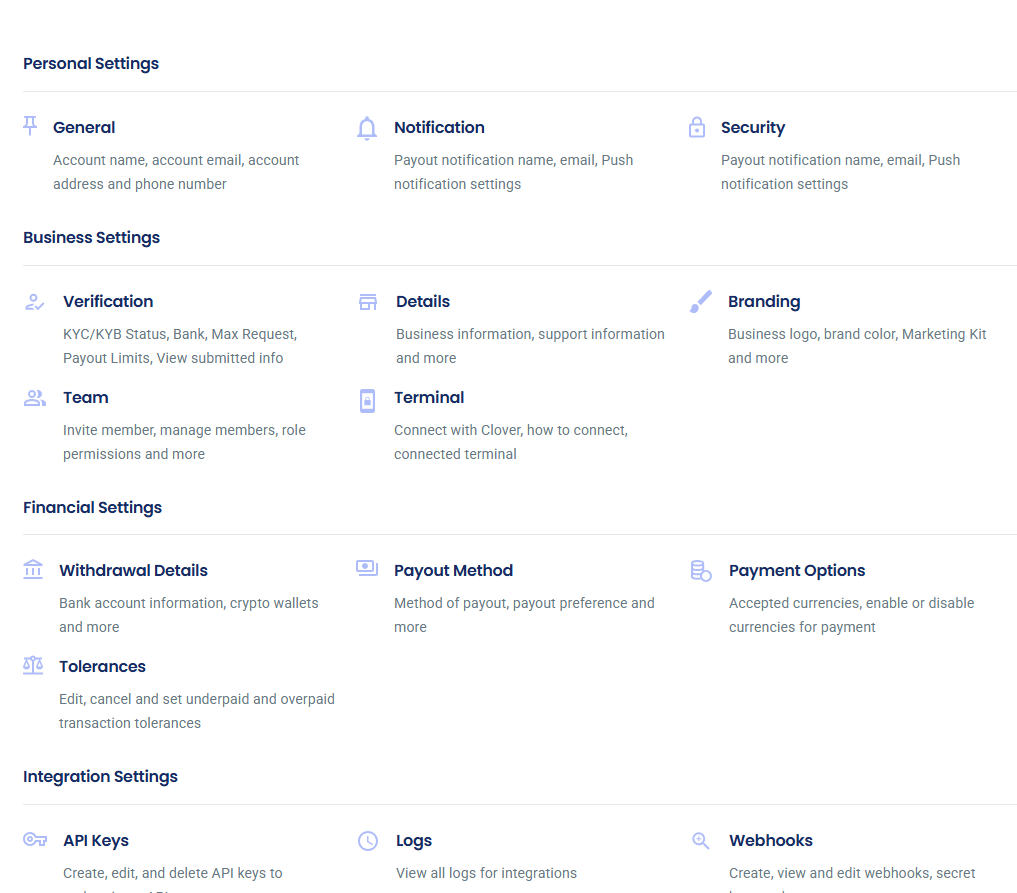This screenshot has width=1017, height=893.
Task: Select the Webhooks magnifier icon
Action: click(x=700, y=841)
